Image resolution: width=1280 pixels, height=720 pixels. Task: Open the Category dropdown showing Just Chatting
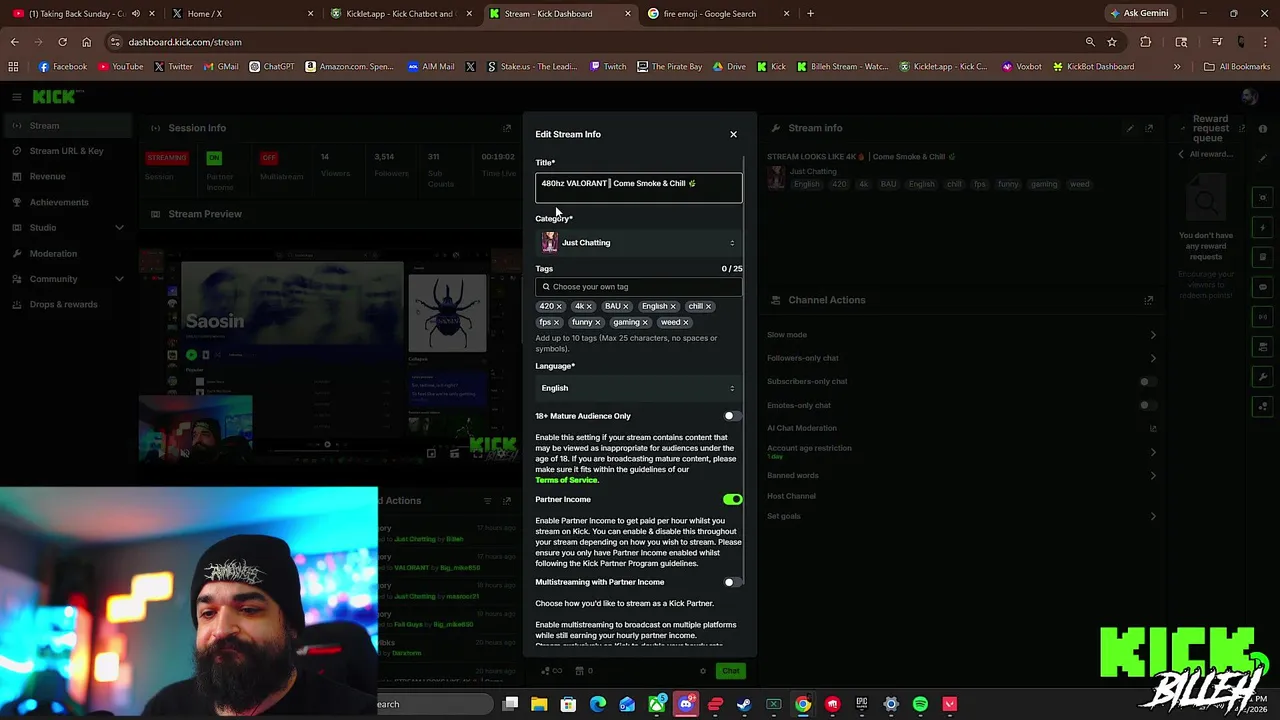click(x=639, y=242)
